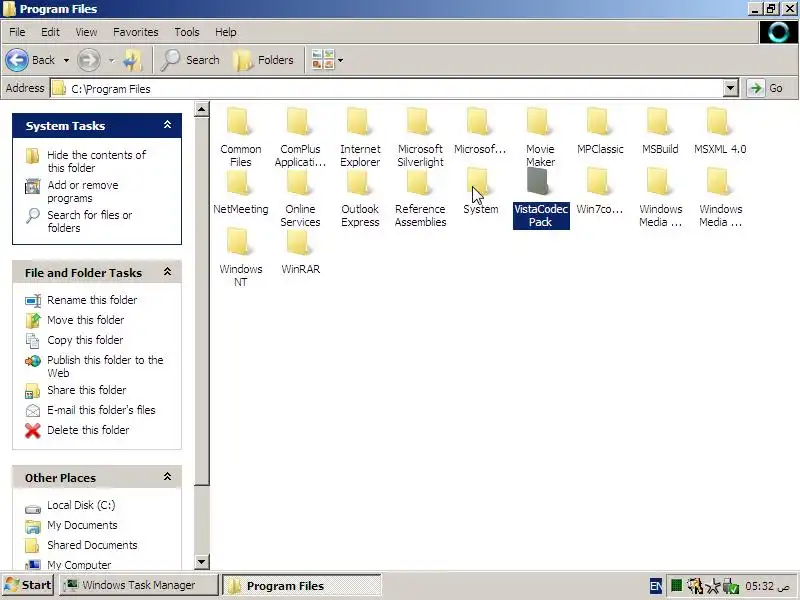Image resolution: width=800 pixels, height=600 pixels.
Task: Select the System folder
Action: coord(480,192)
